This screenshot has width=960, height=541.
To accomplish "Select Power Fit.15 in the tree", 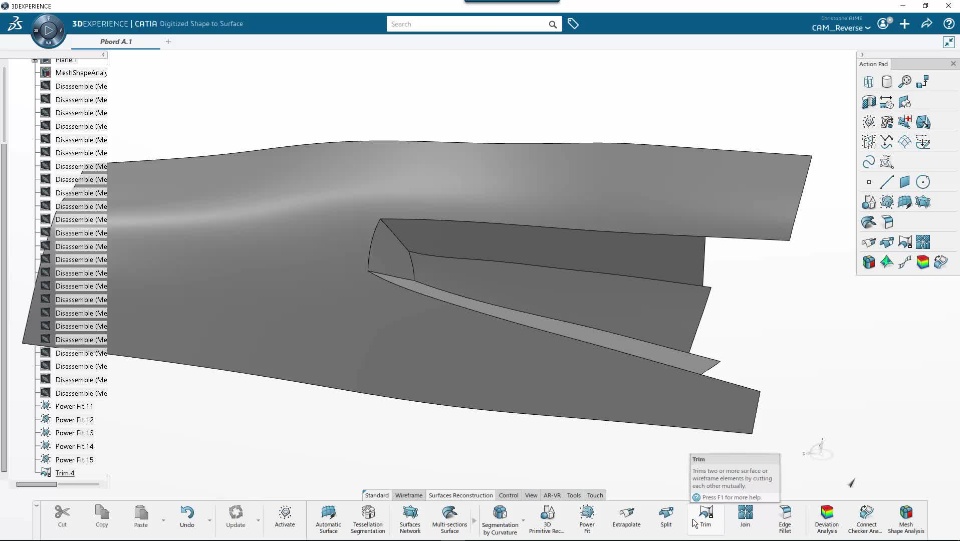I will (74, 460).
